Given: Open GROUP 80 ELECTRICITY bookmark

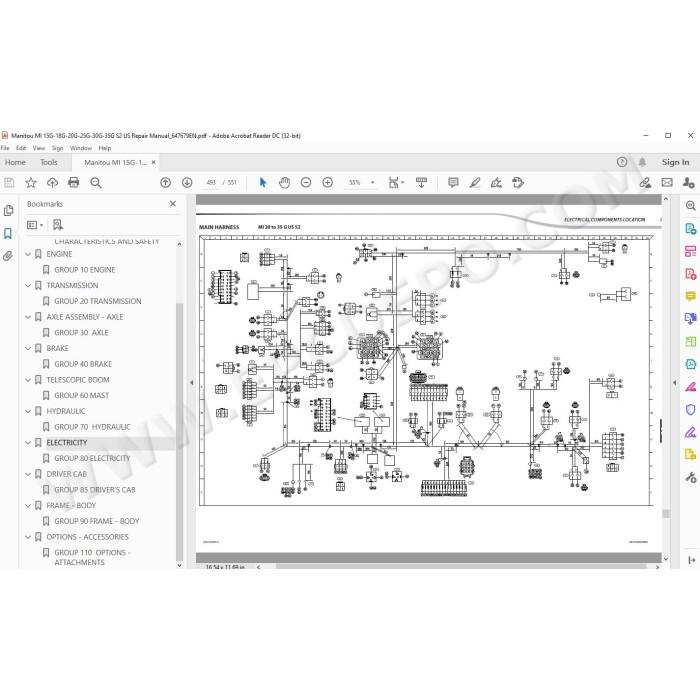Looking at the screenshot, I should (92, 458).
